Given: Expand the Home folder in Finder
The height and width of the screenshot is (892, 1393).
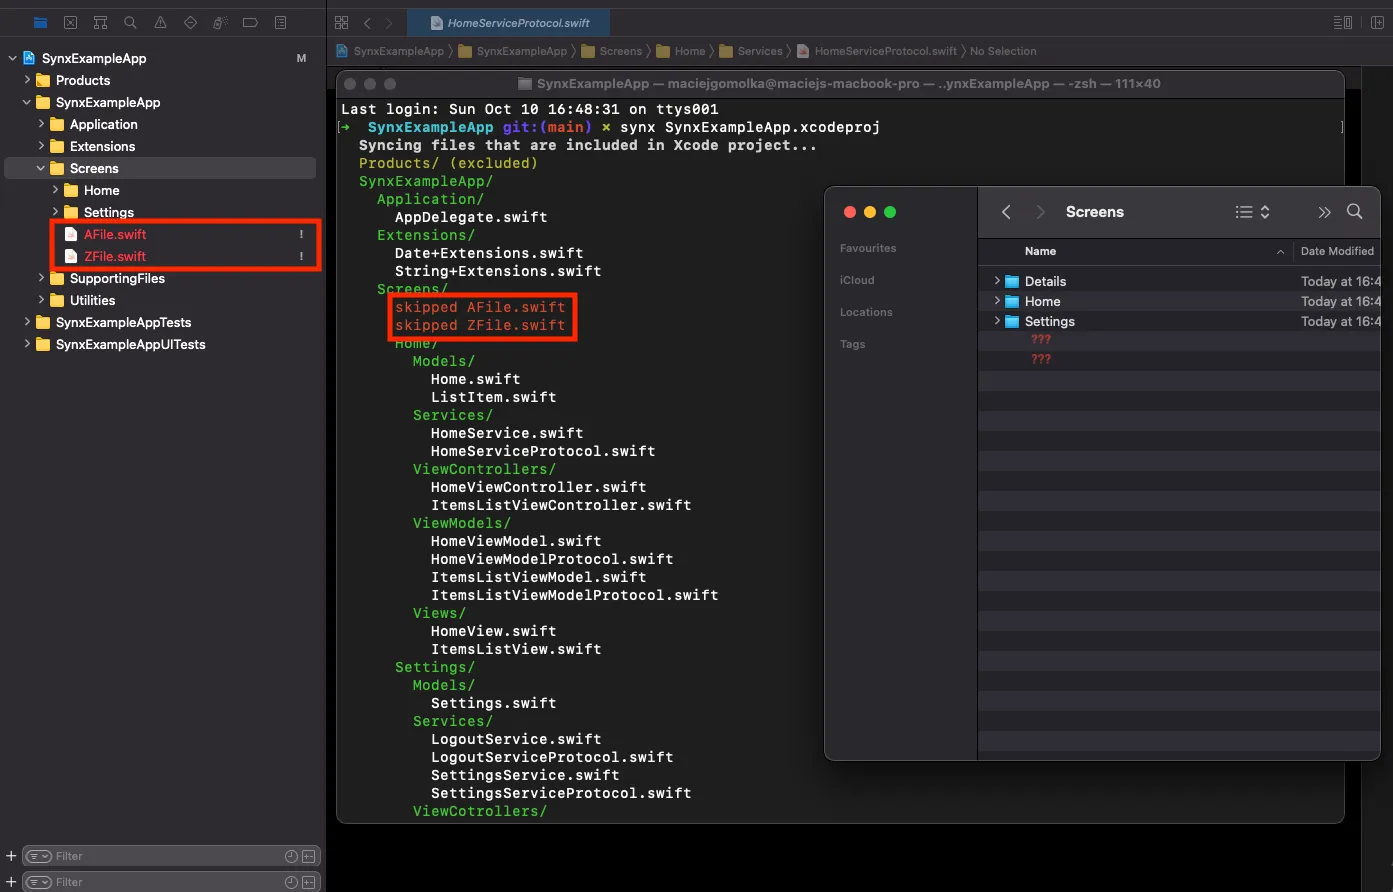Looking at the screenshot, I should 996,301.
